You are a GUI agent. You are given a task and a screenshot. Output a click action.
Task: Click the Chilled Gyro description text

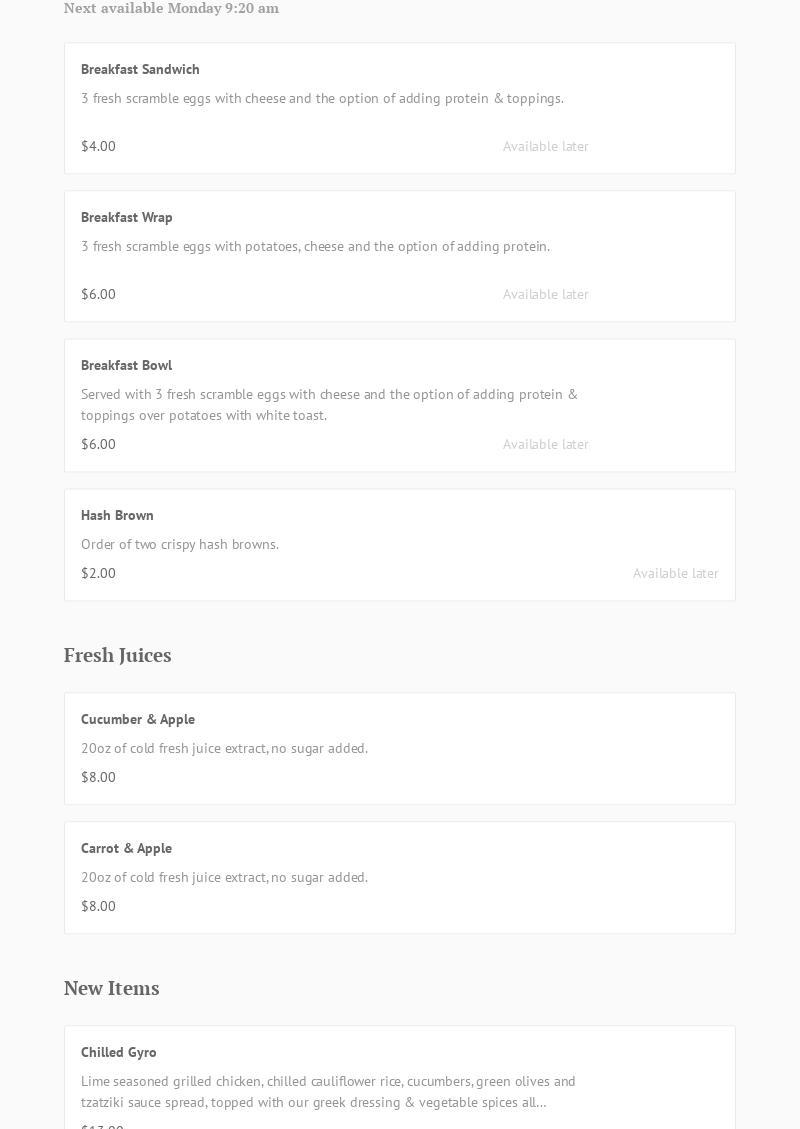(x=328, y=1091)
